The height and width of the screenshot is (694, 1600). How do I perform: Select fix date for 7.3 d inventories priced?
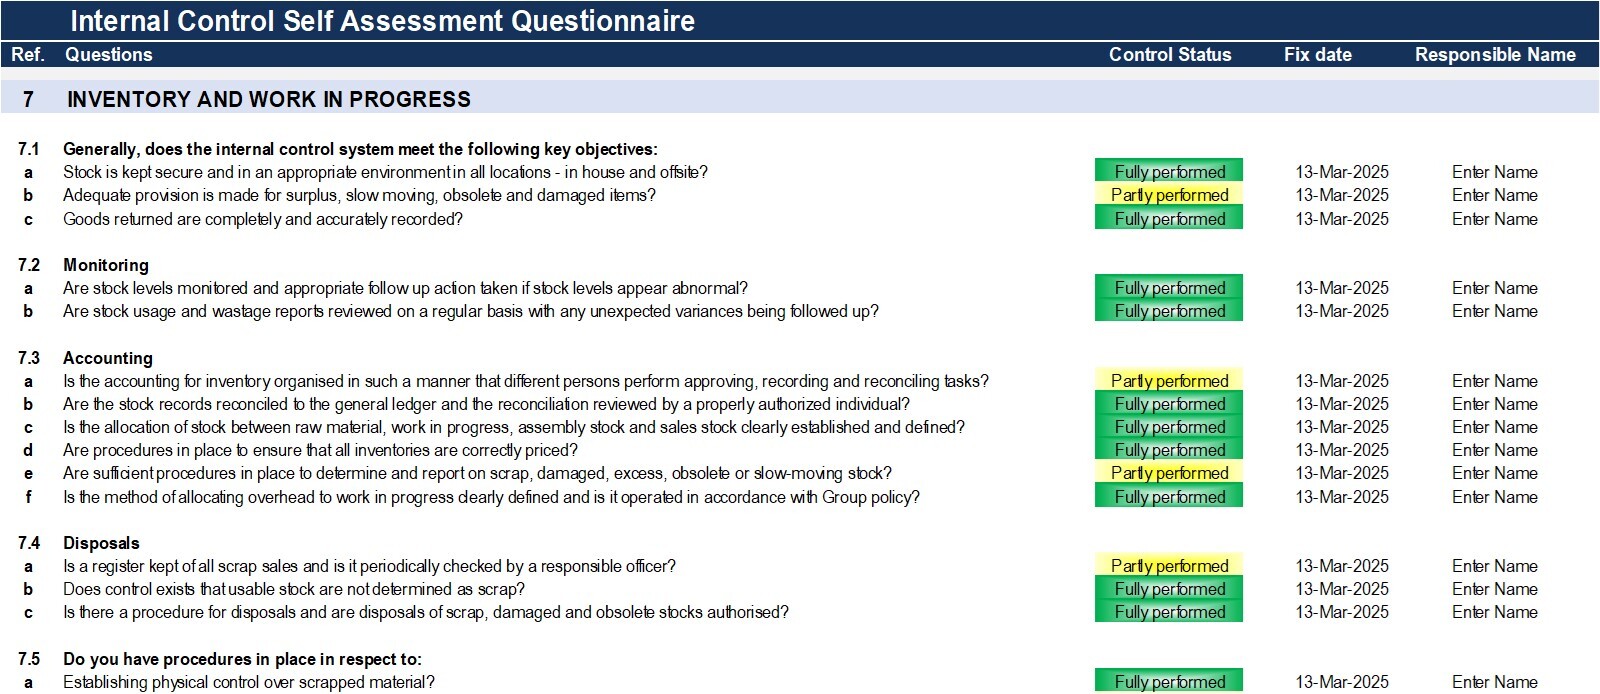(1342, 450)
